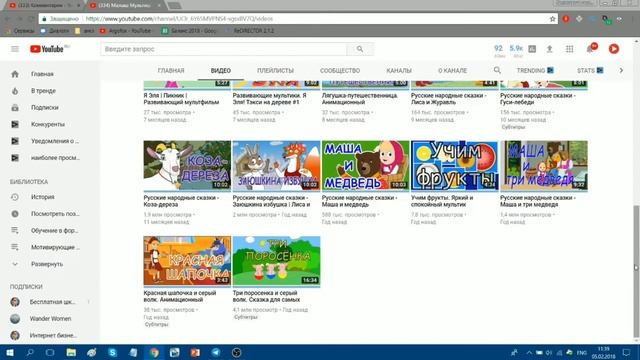Open File Explorer from the taskbar
Viewport: 640px width, 360px height.
click(71, 352)
